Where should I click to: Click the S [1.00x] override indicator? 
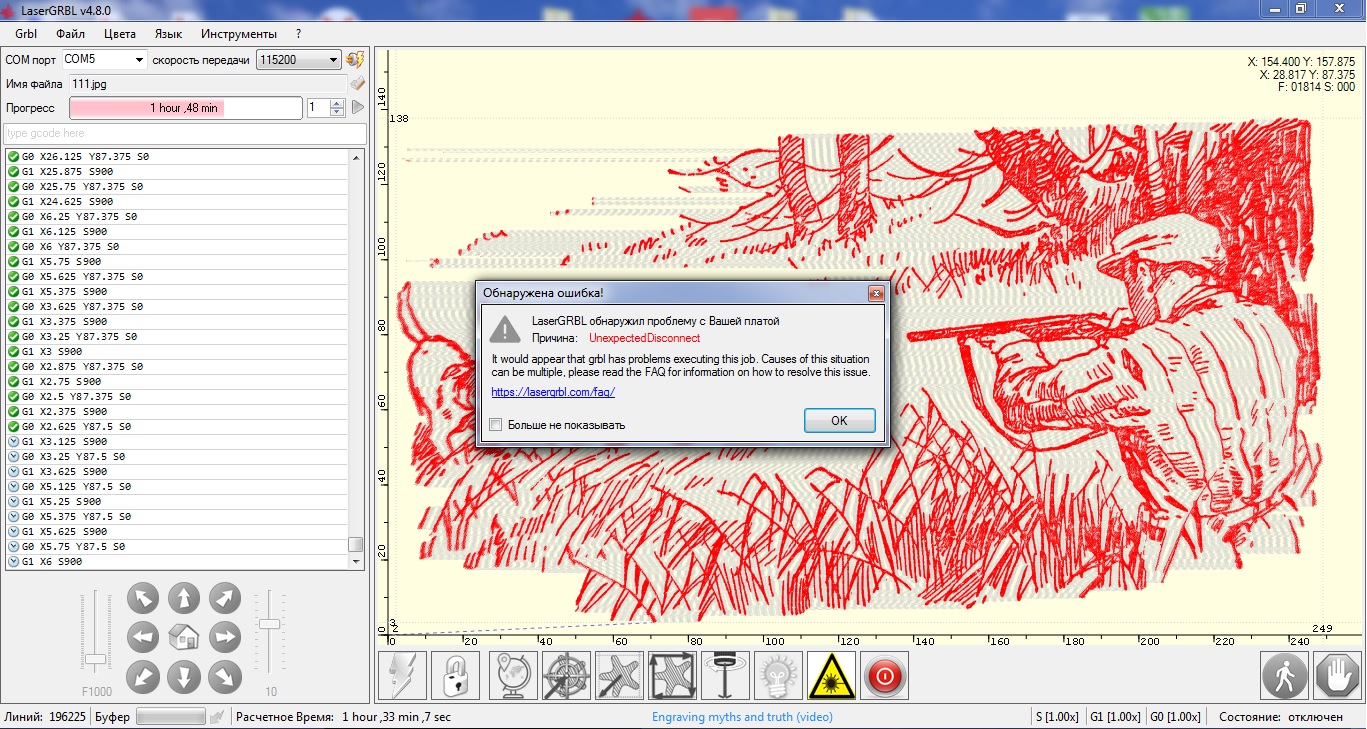1057,717
